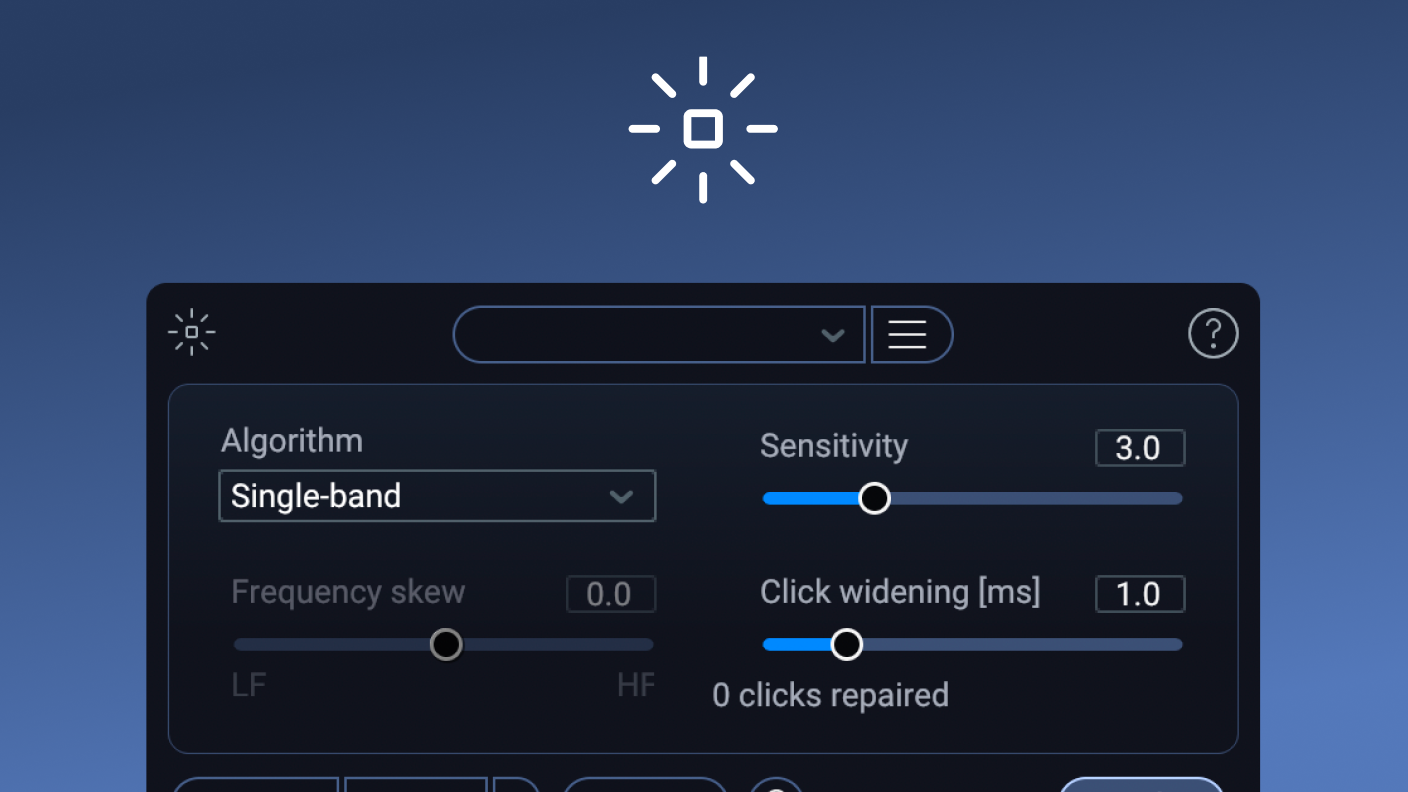Open help via the question mark icon
Screen dimensions: 1408x792
click(x=1213, y=333)
